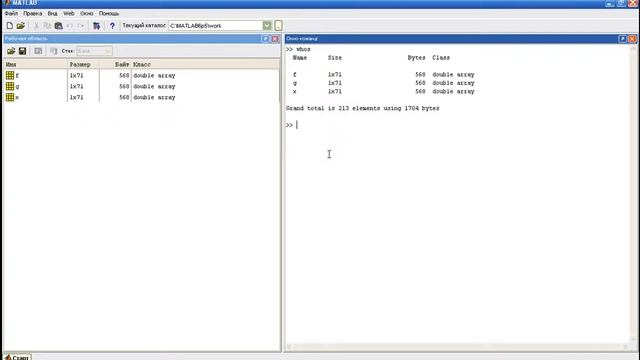Launch Simulink from the toolbar icon
Viewport: 640px width, 360px height.
tap(96, 26)
